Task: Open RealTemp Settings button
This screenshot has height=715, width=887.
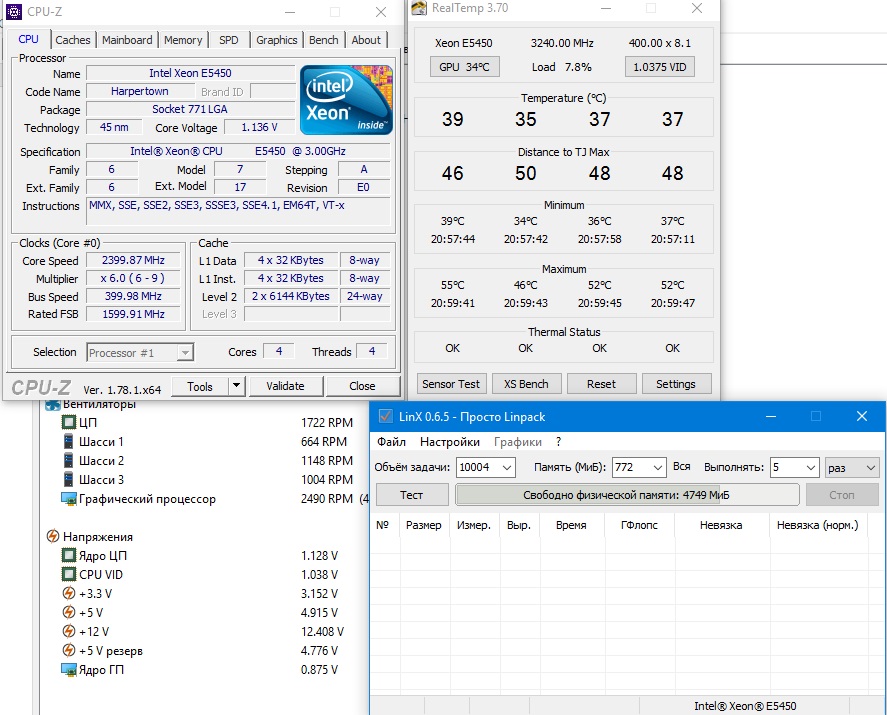Action: [x=676, y=384]
